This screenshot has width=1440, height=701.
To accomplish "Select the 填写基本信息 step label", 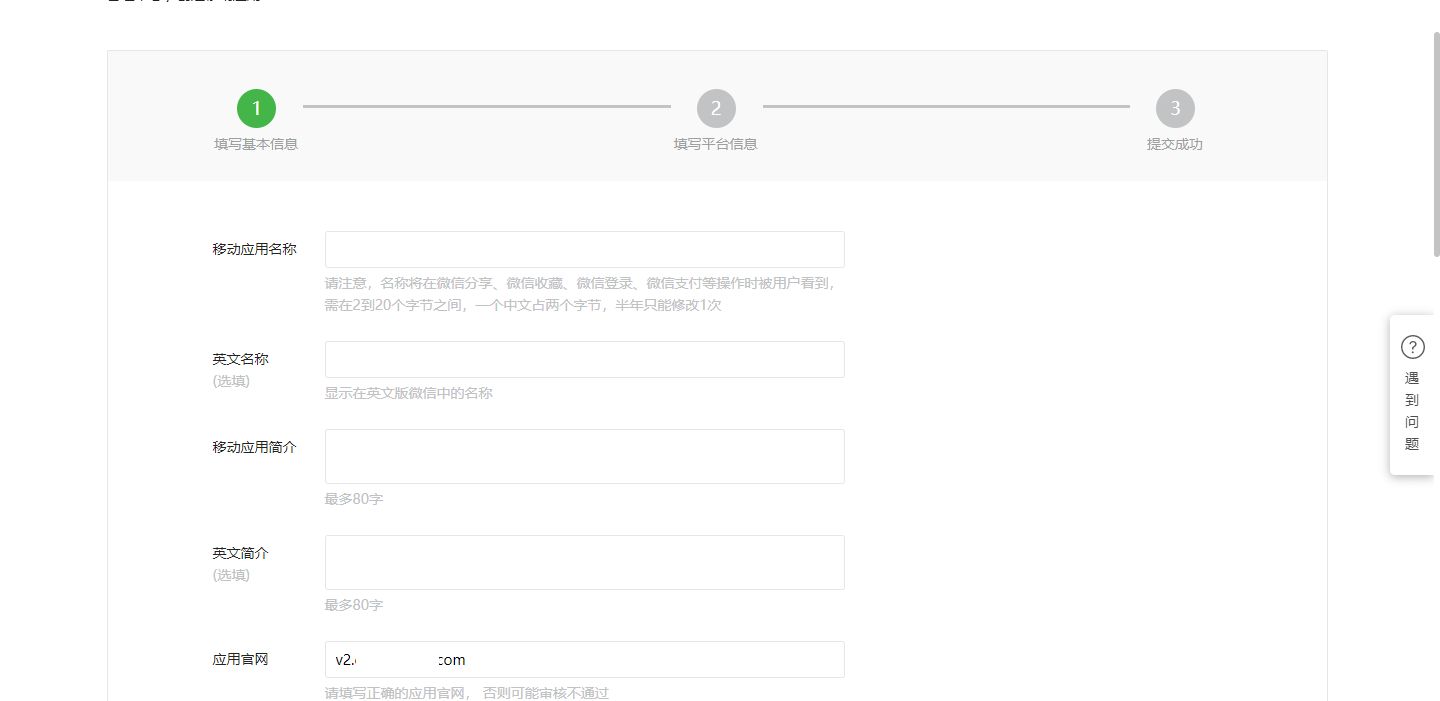I will click(x=256, y=144).
